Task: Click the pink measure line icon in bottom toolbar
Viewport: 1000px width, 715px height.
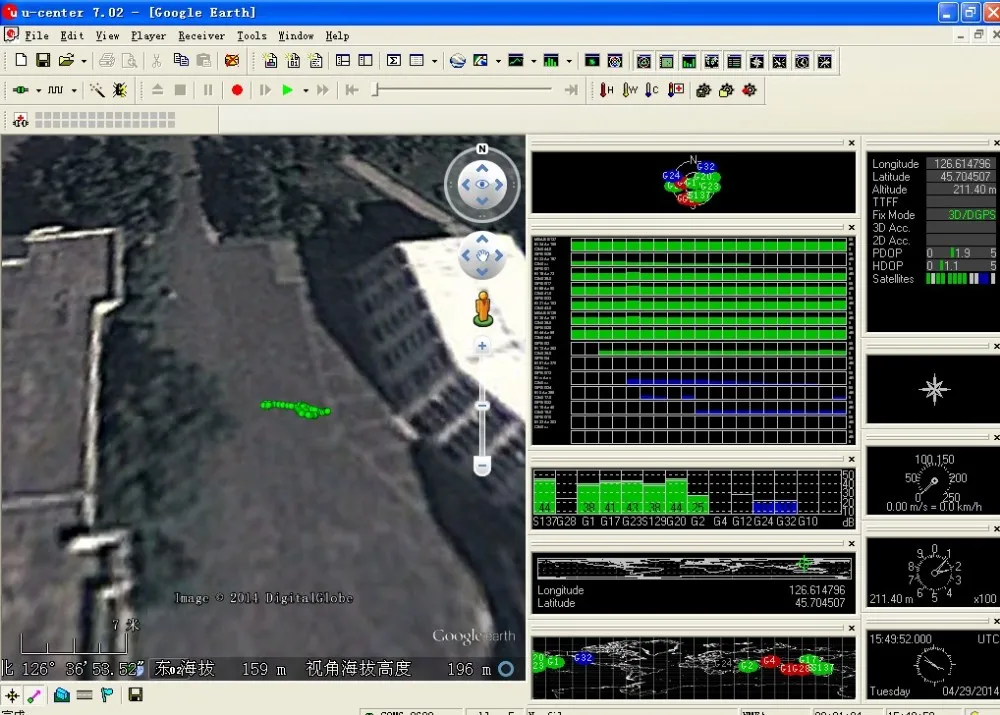Action: [34, 695]
